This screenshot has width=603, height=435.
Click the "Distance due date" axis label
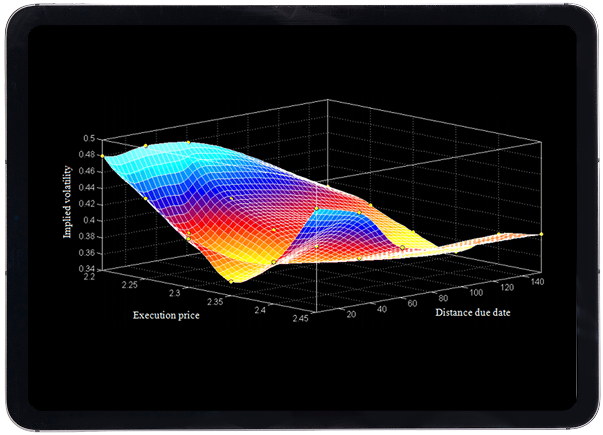click(478, 313)
